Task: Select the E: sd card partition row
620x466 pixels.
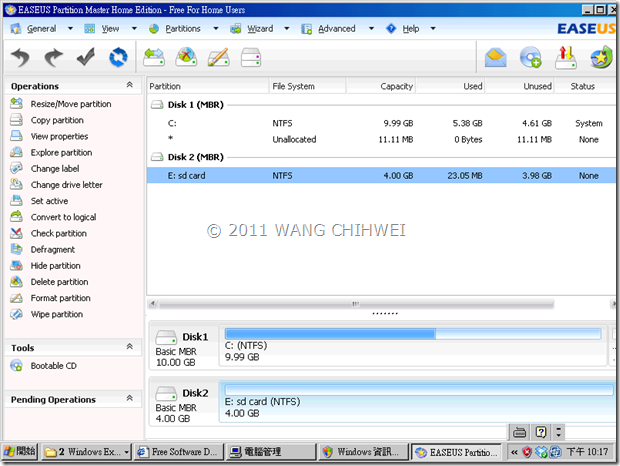Action: tap(381, 175)
